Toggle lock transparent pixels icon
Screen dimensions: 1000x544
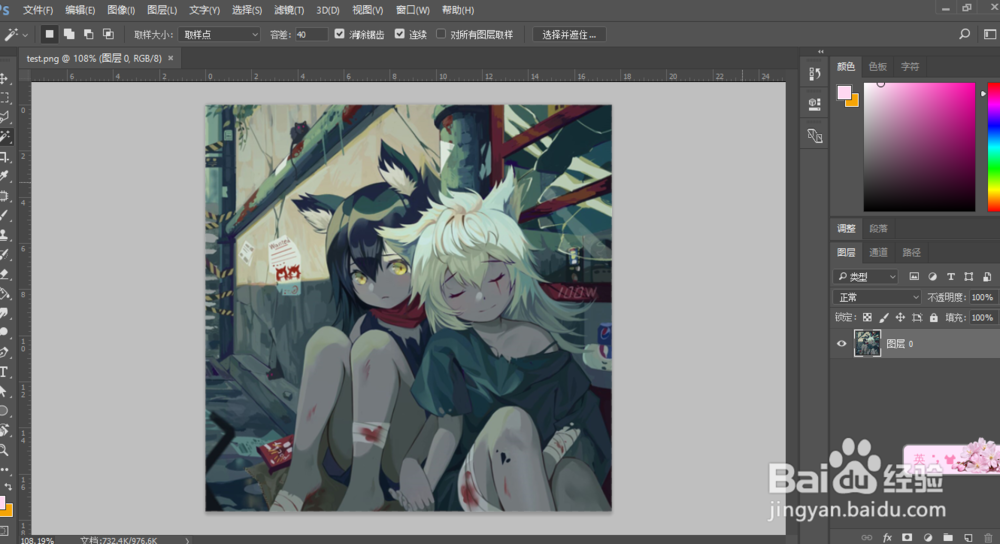coord(867,318)
